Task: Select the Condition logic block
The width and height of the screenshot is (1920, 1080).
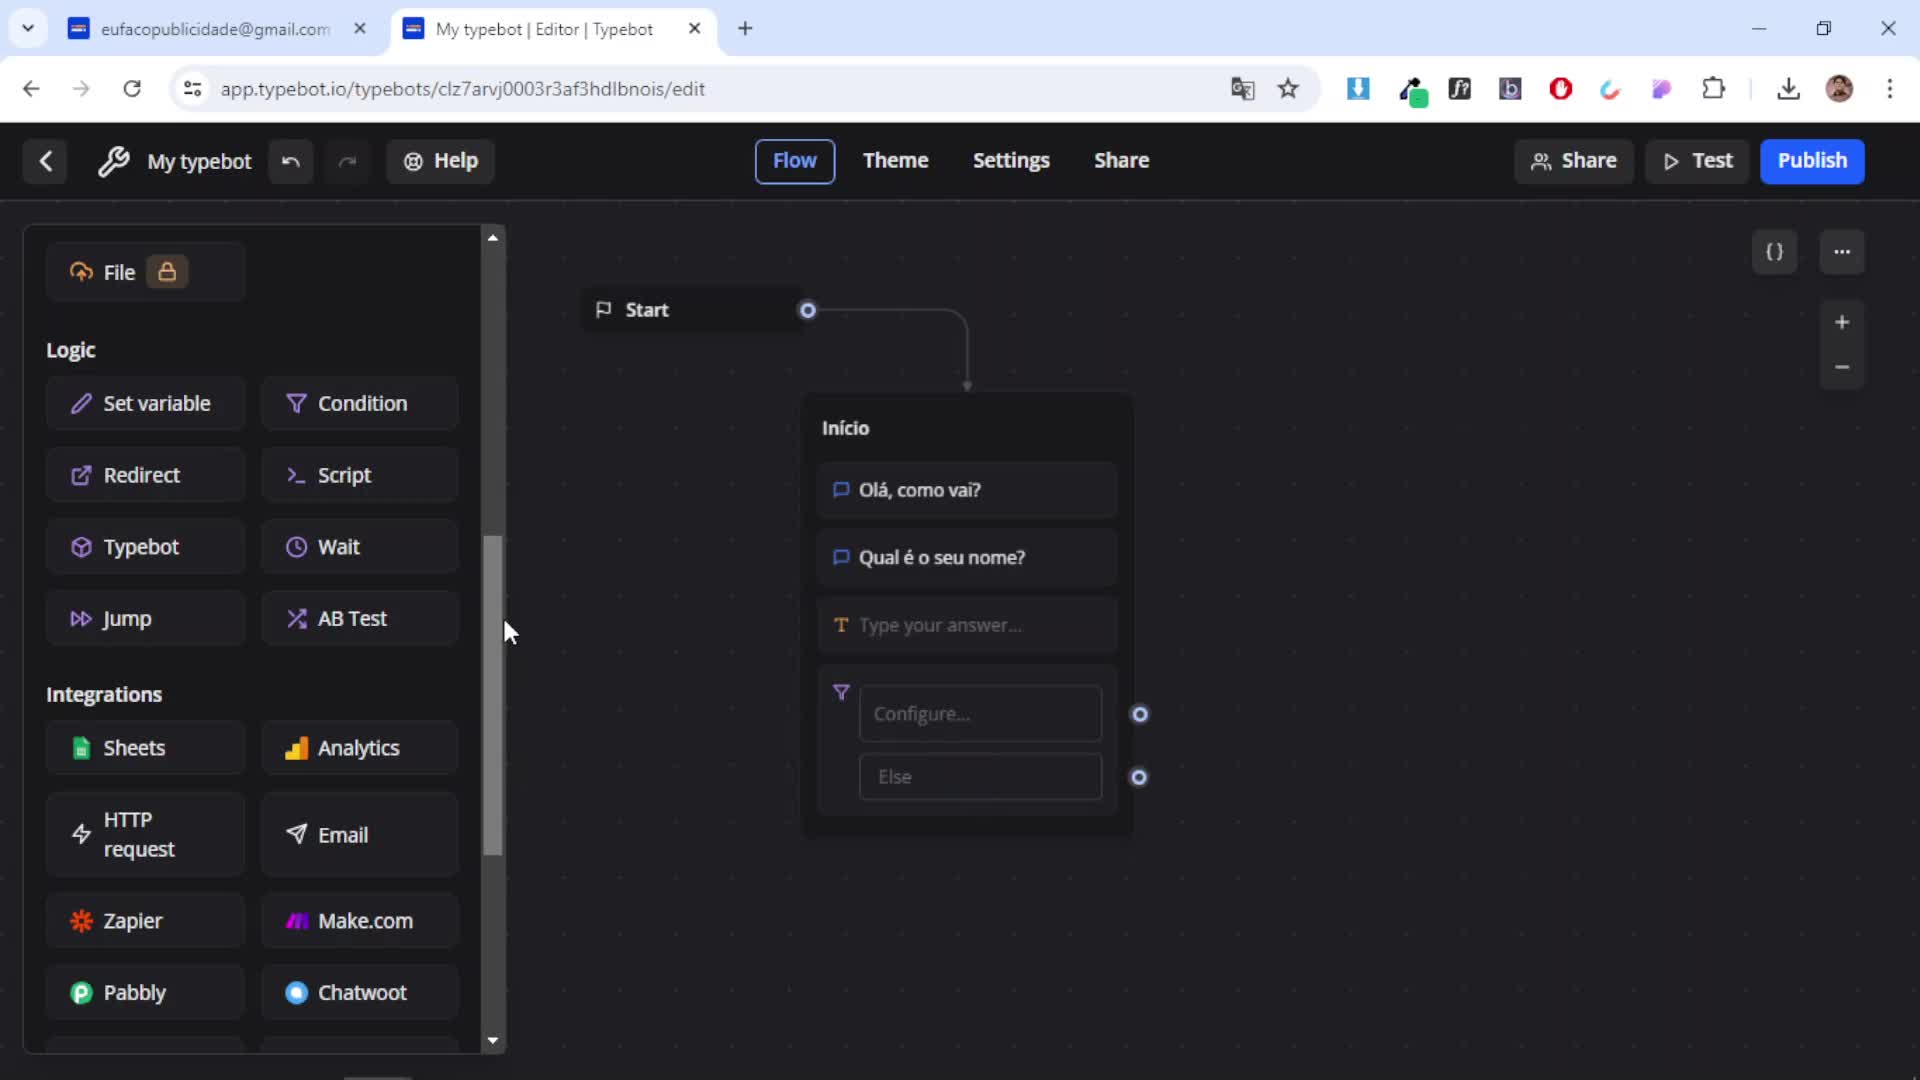Action: 359,403
